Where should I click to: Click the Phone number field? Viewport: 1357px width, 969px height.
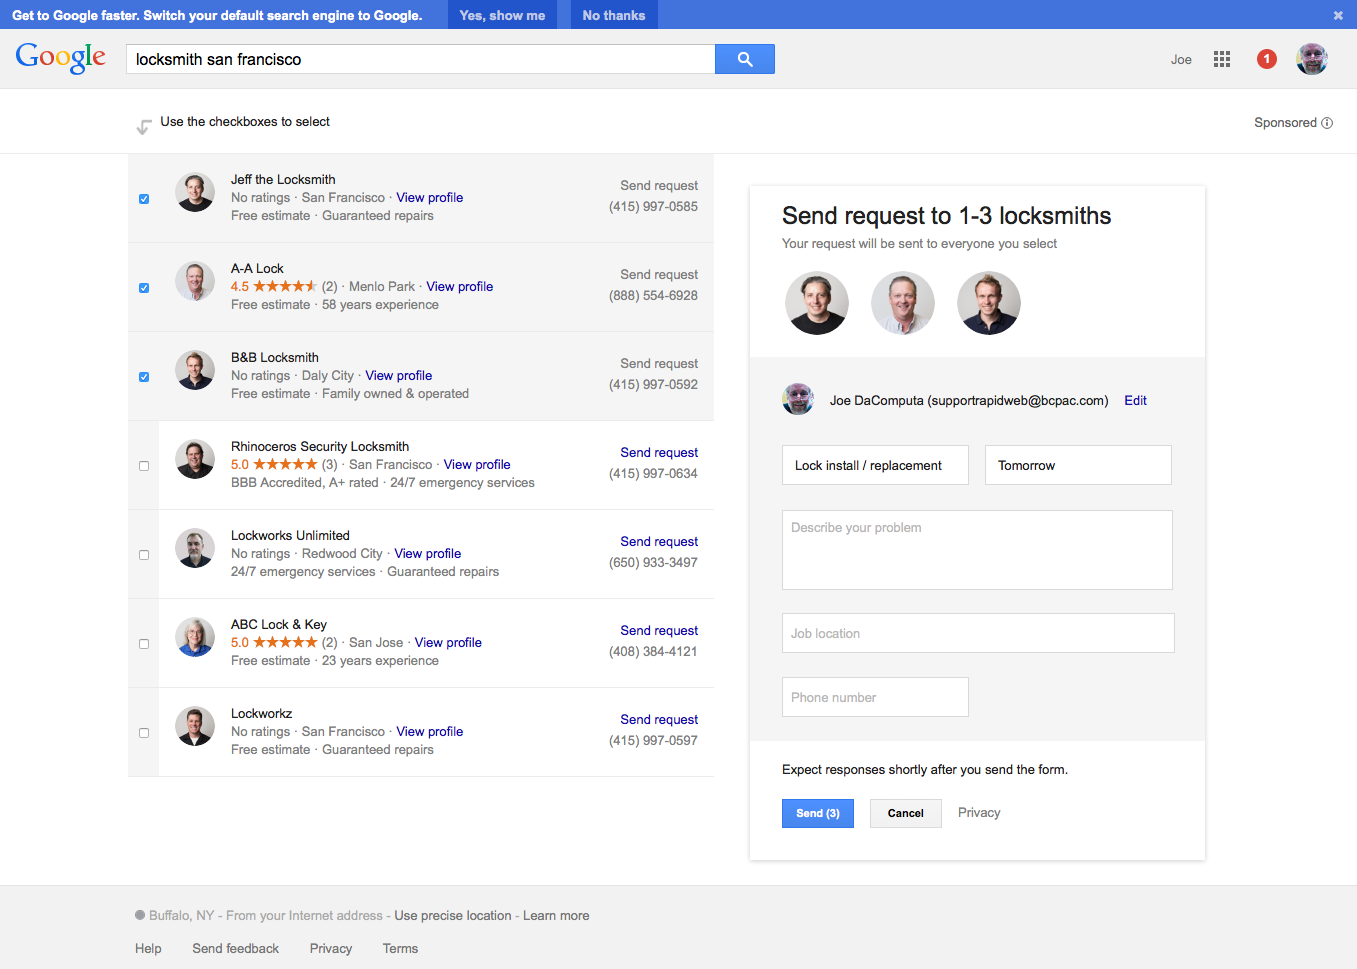875,697
